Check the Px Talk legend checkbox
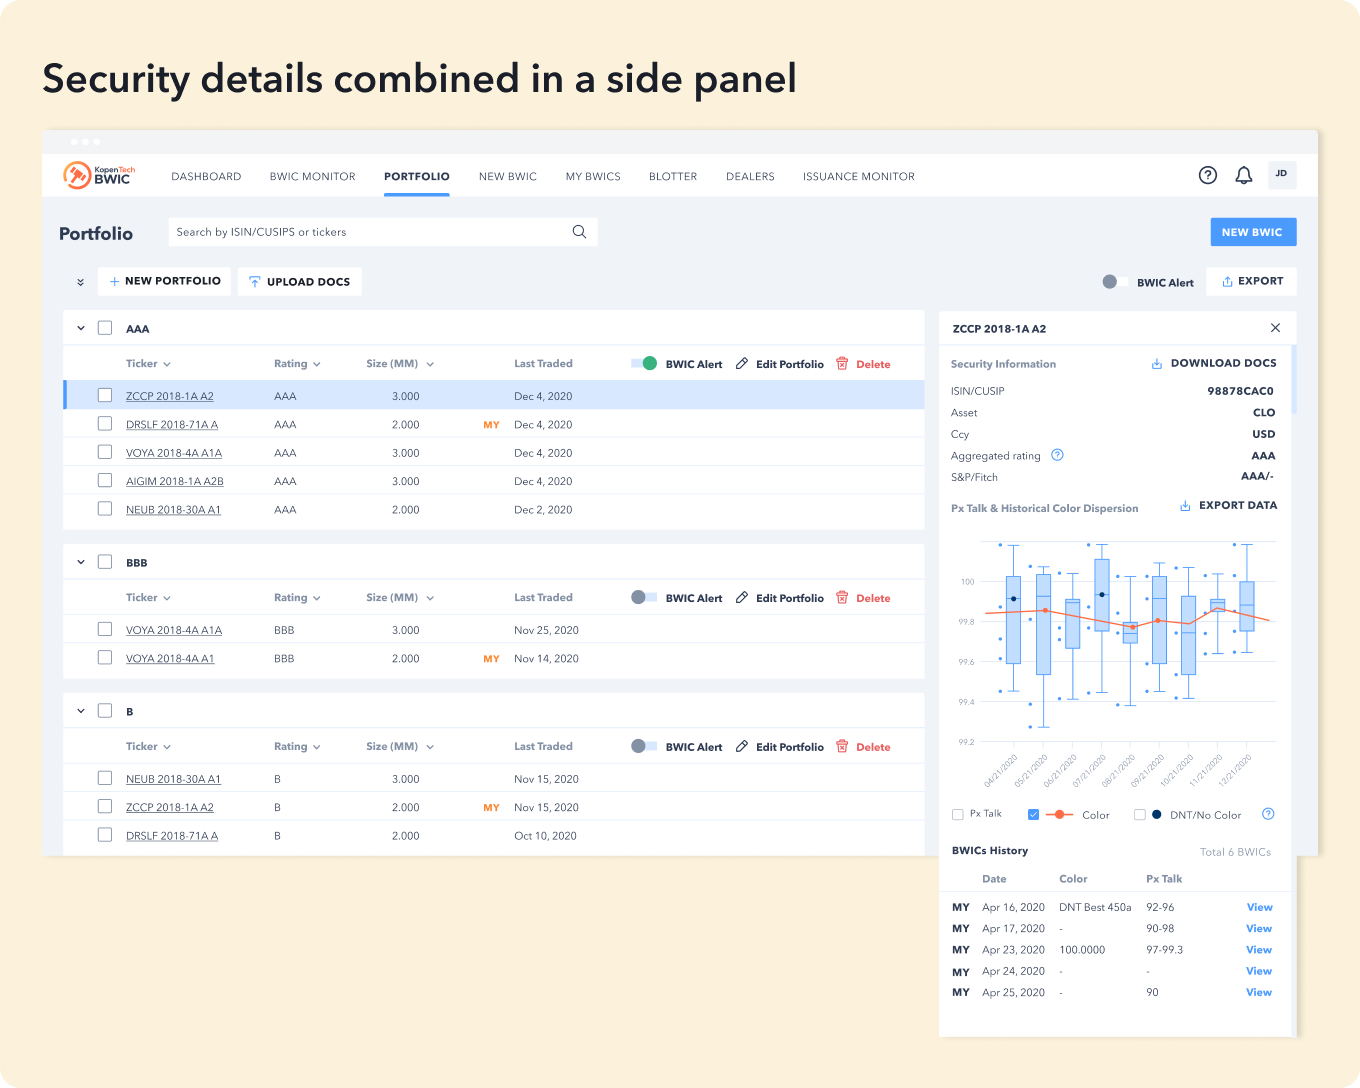 [958, 815]
